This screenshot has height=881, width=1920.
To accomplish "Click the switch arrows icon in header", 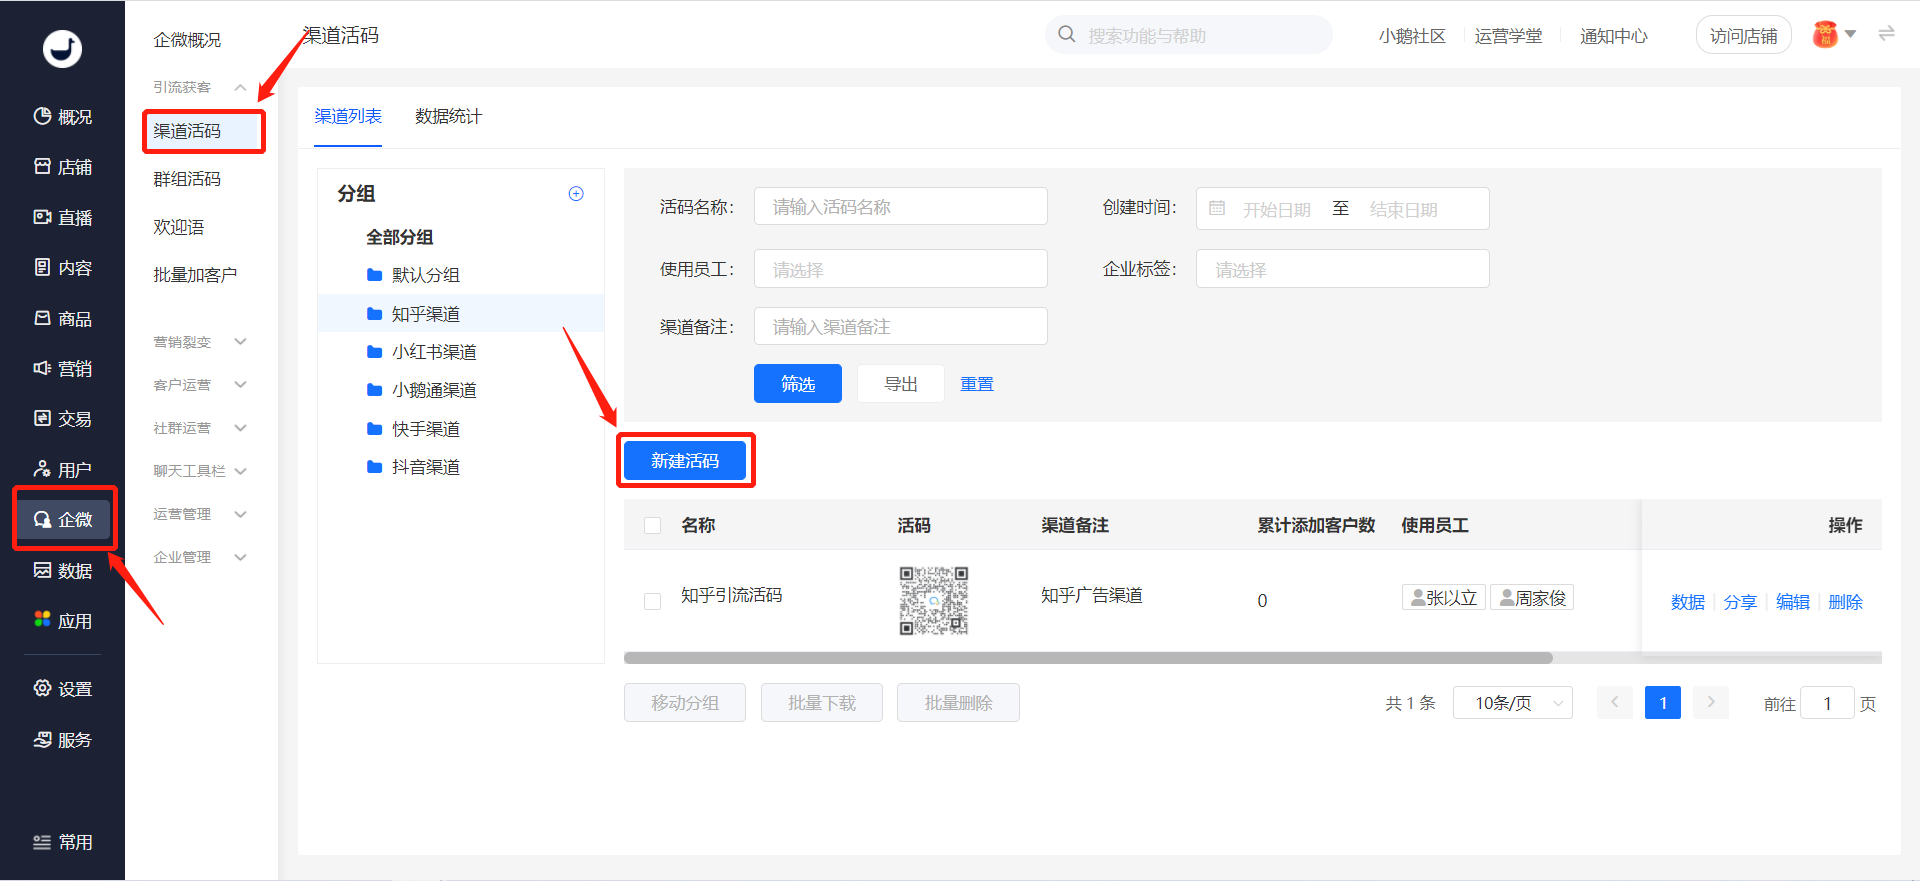I will point(1886,34).
